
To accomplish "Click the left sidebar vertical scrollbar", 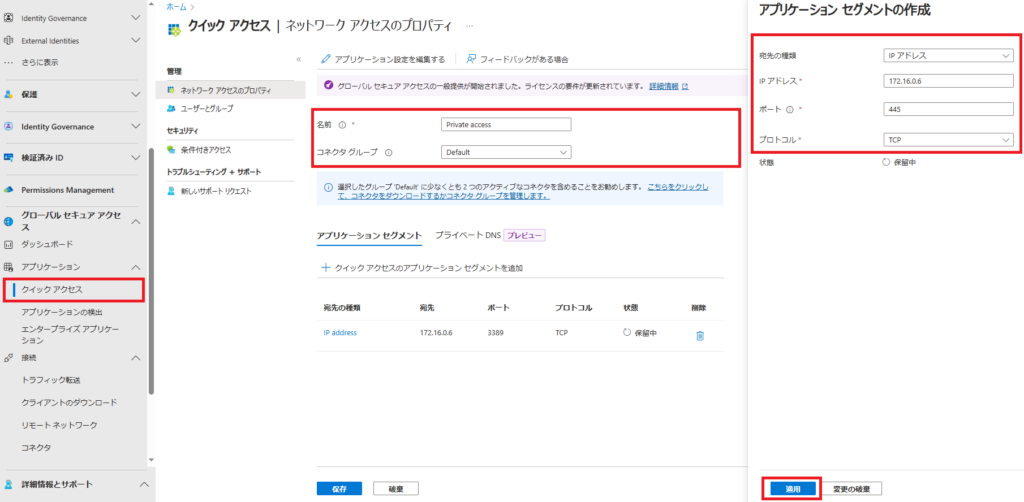I will click(x=152, y=271).
